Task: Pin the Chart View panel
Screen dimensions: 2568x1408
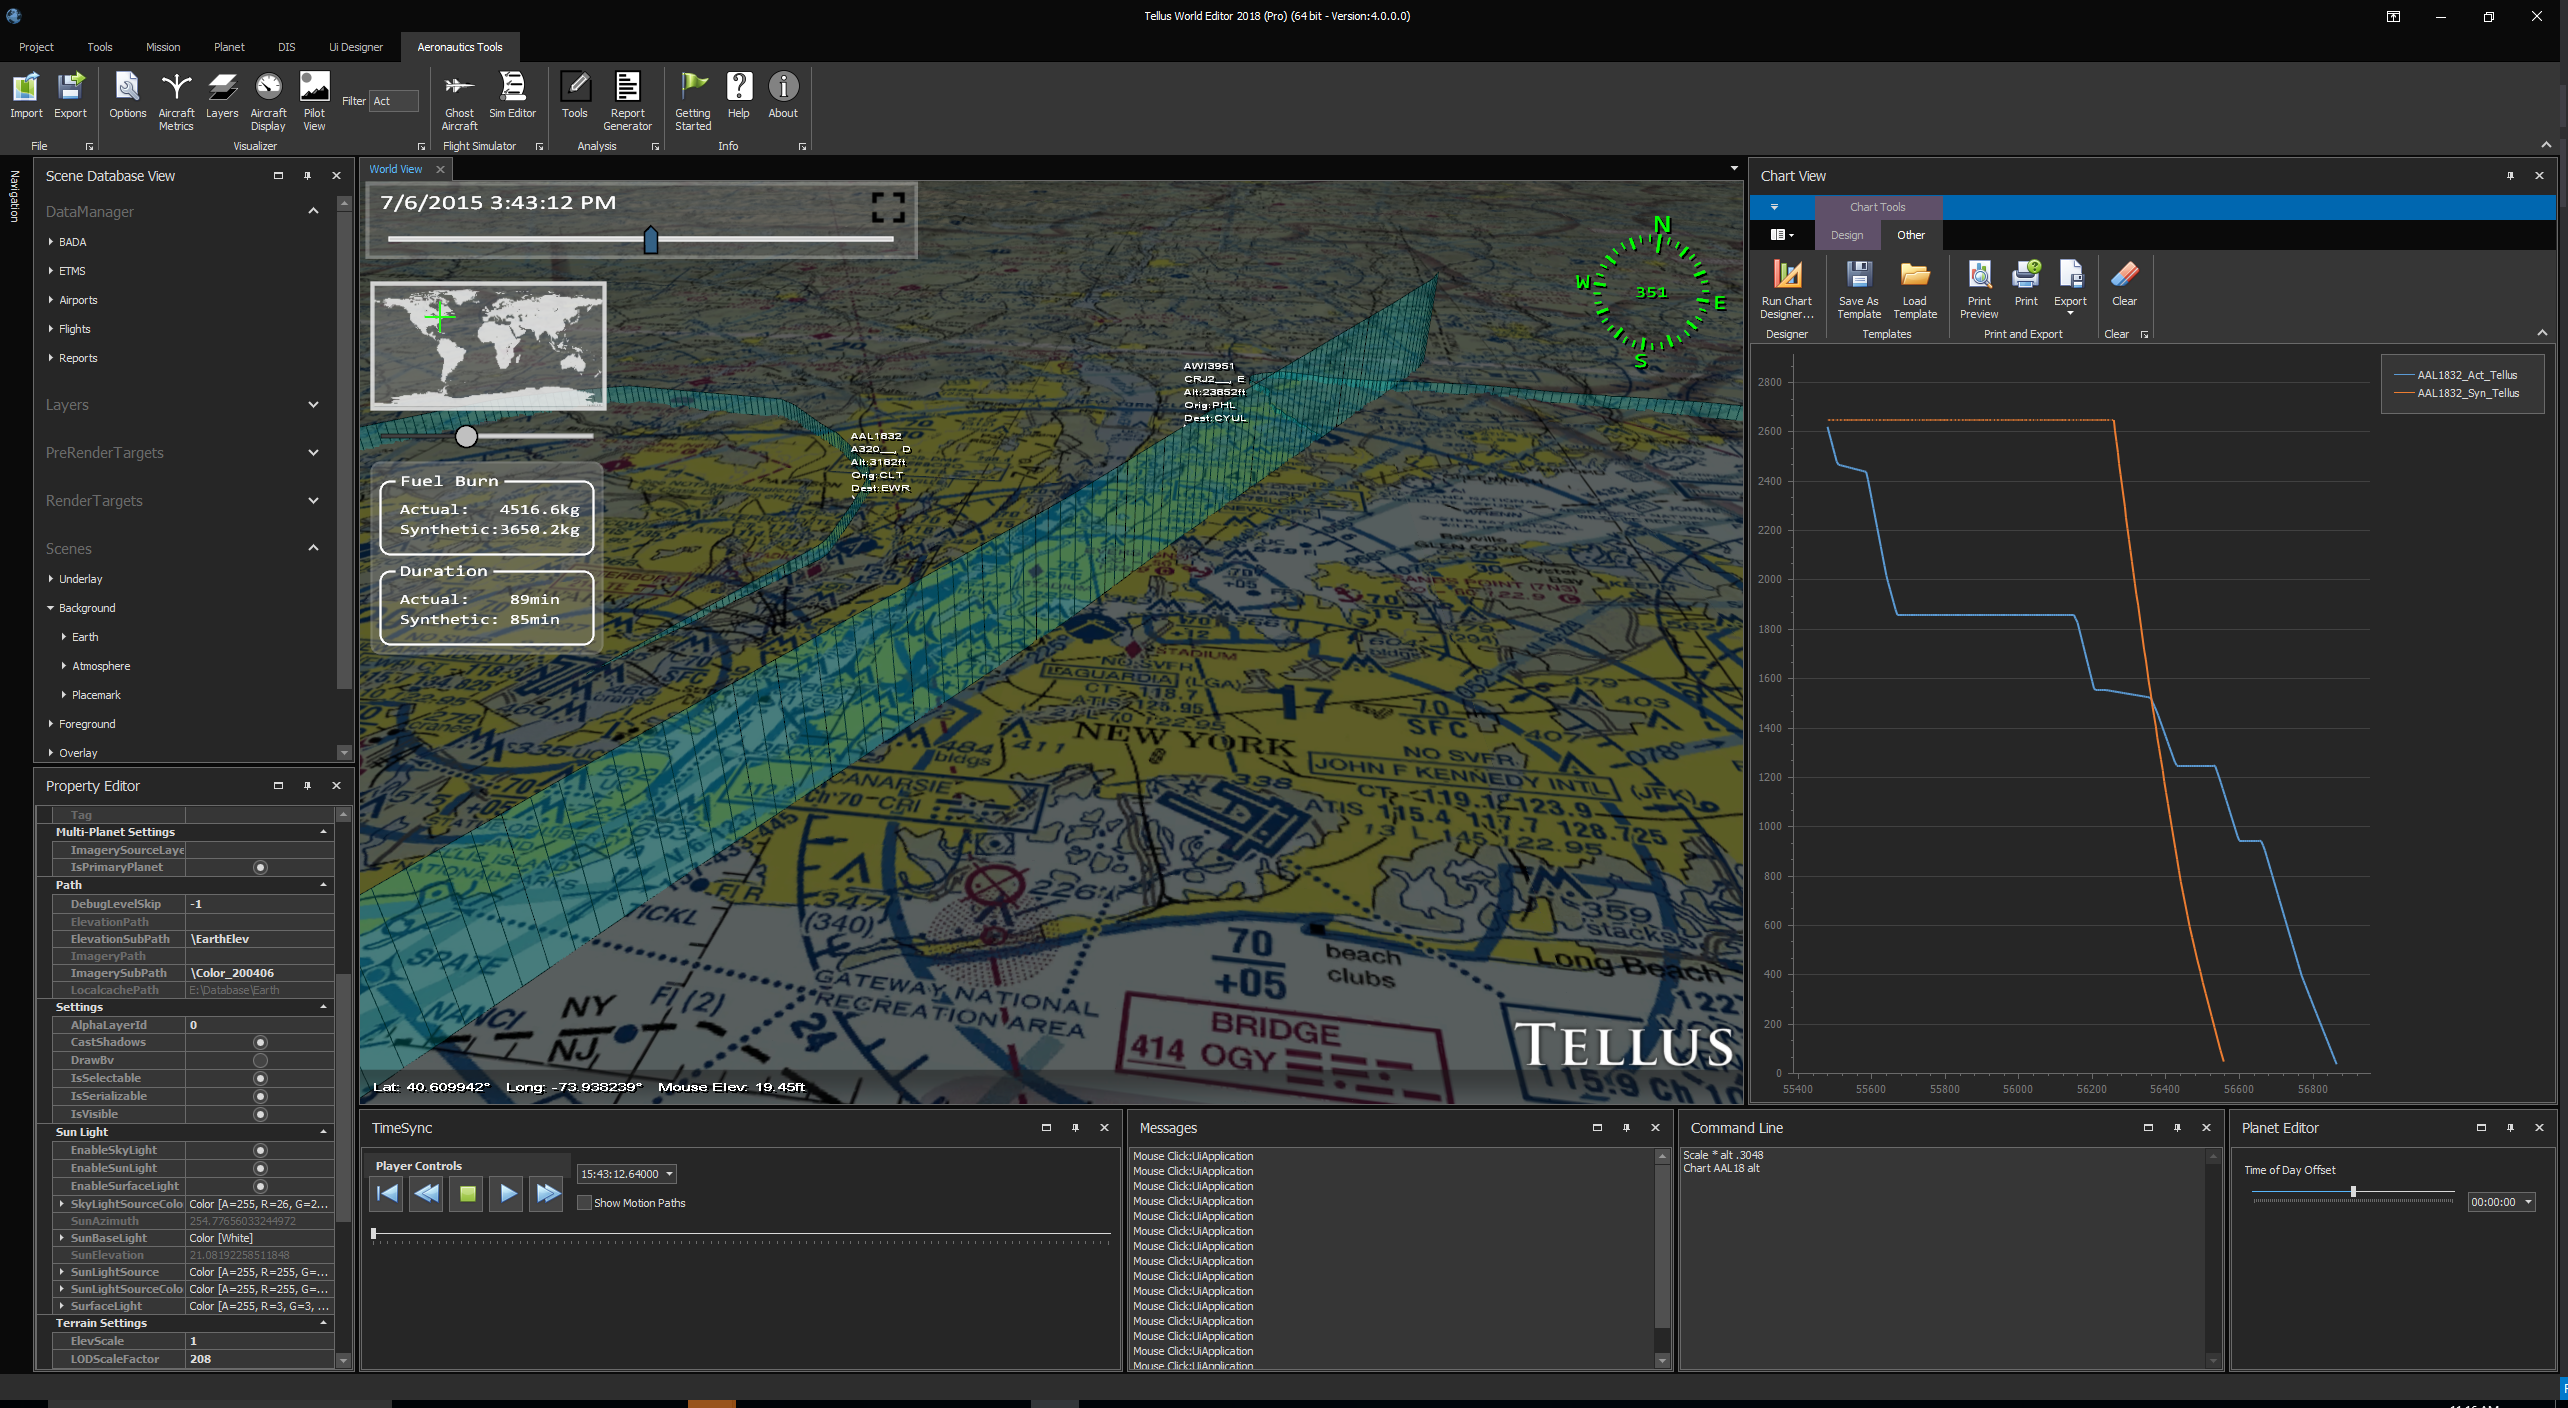Action: click(x=2510, y=176)
